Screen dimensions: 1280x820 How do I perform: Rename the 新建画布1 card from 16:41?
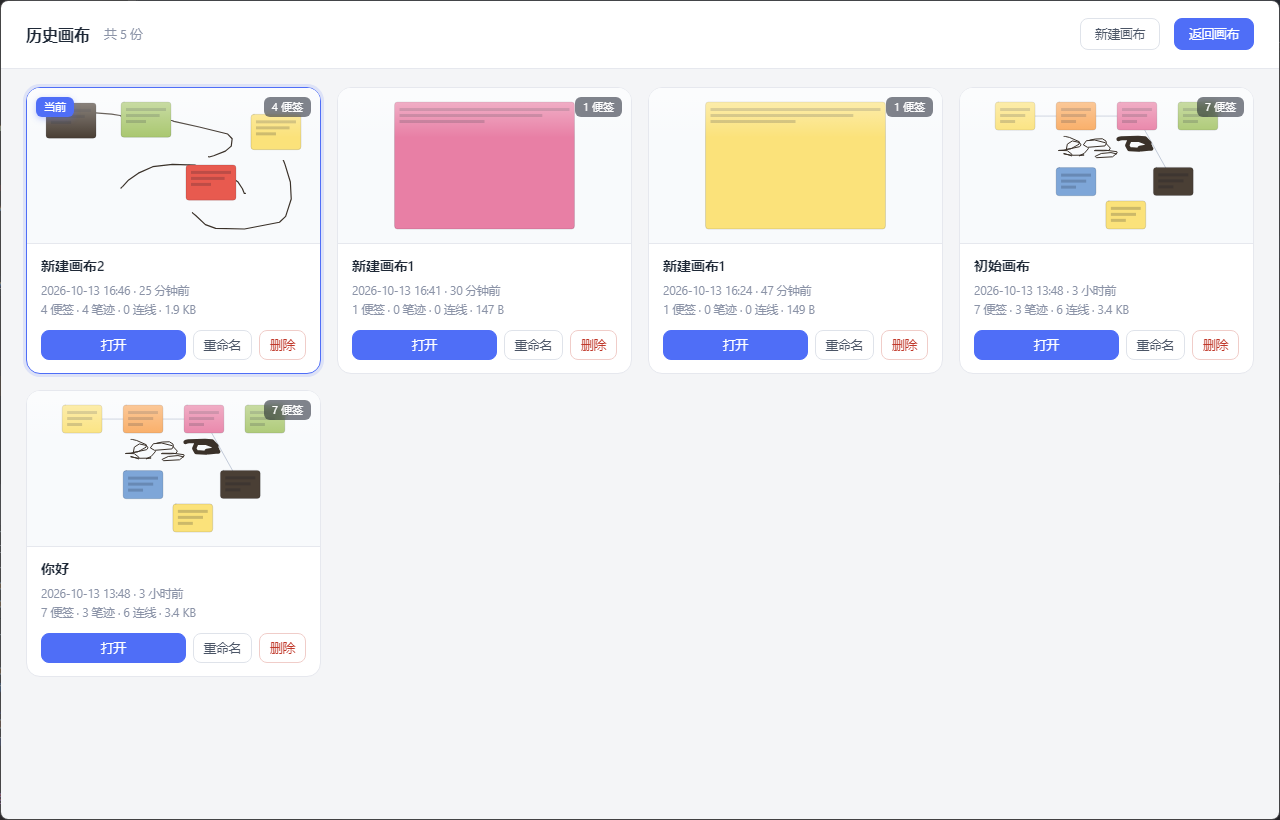tap(533, 345)
